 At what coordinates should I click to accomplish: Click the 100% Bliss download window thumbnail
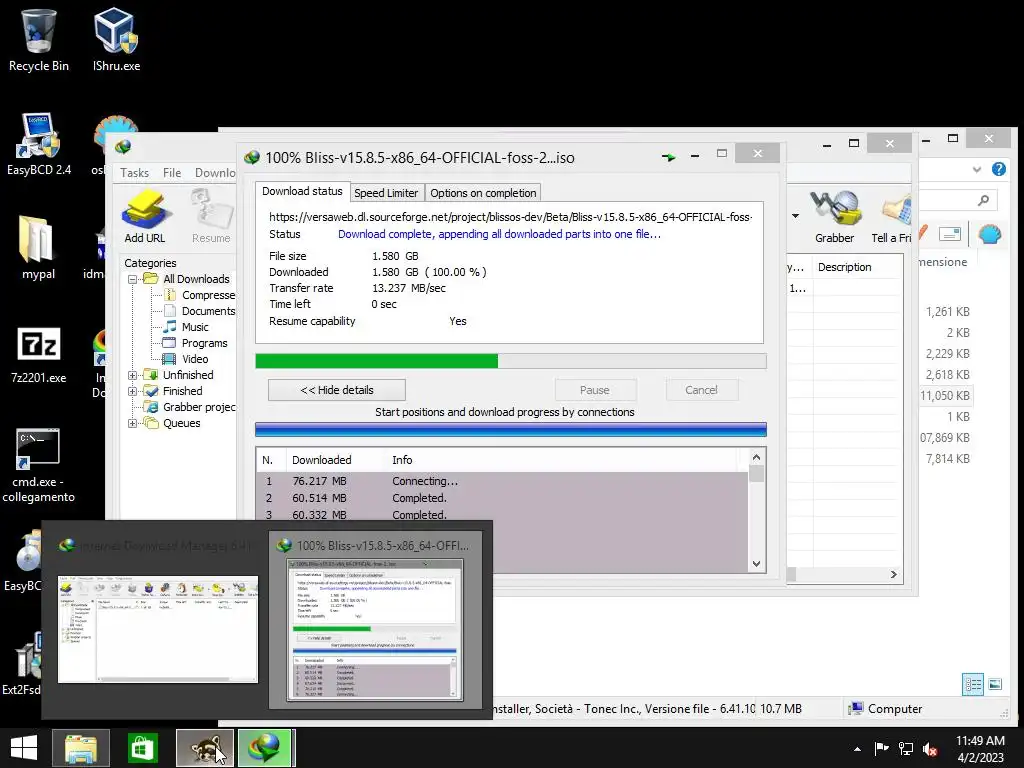tap(376, 618)
